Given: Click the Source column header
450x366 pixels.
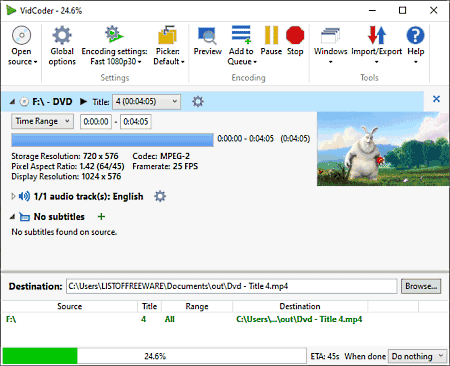Looking at the screenshot, I should 70,306.
